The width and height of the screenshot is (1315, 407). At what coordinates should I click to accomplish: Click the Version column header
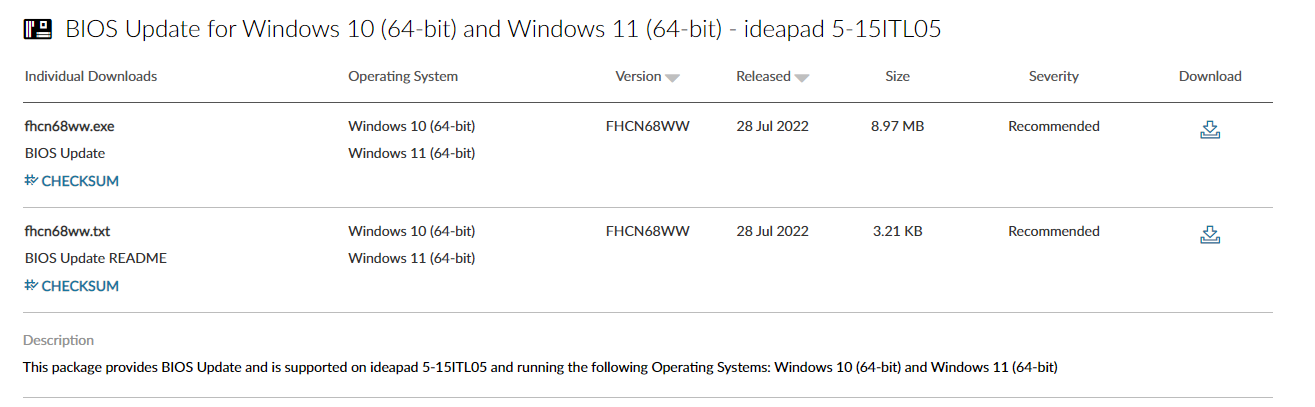[x=638, y=76]
